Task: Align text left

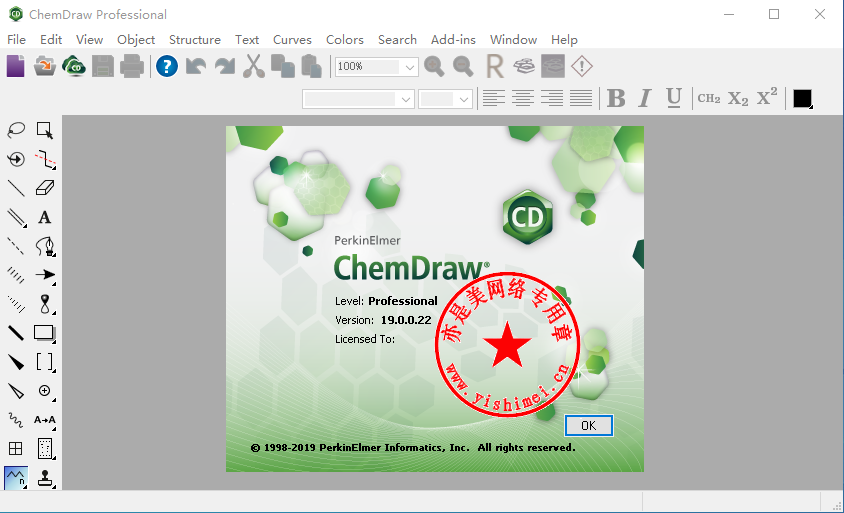Action: coord(494,99)
